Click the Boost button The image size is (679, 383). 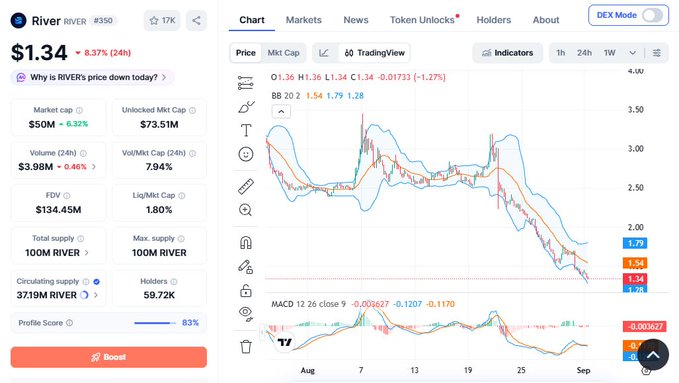(109, 357)
